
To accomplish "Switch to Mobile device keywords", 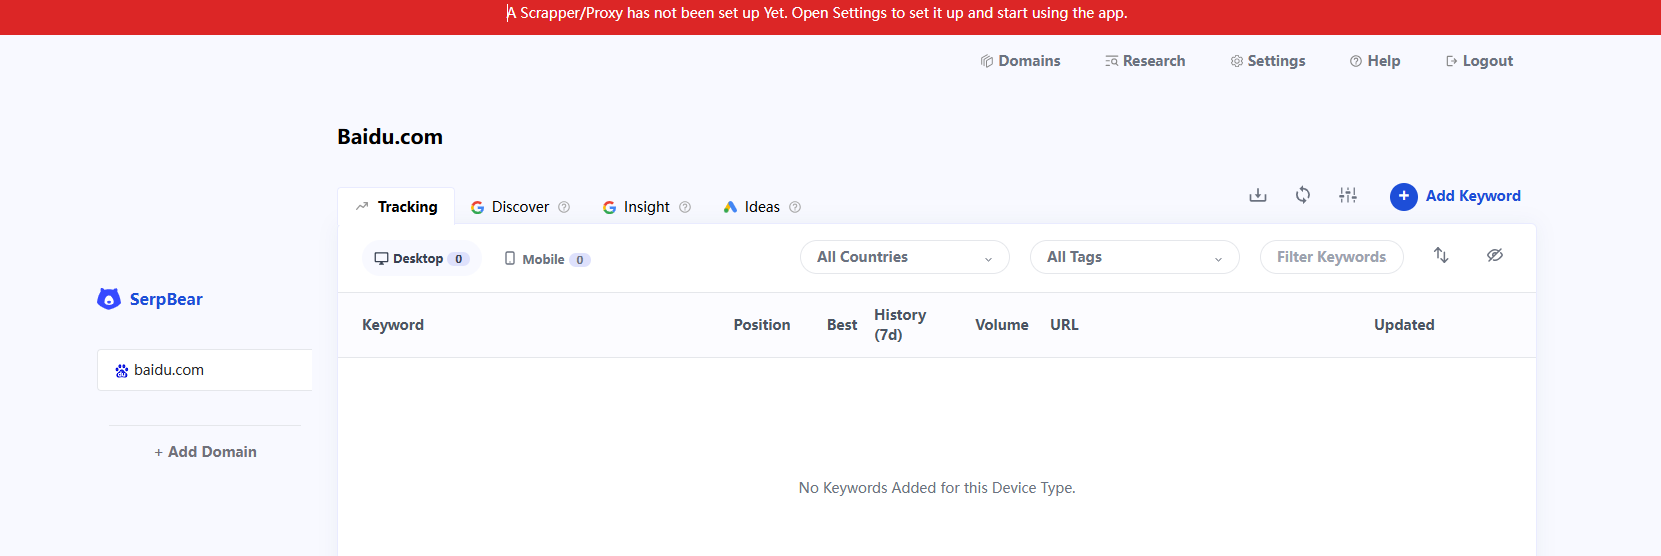I will [x=547, y=259].
